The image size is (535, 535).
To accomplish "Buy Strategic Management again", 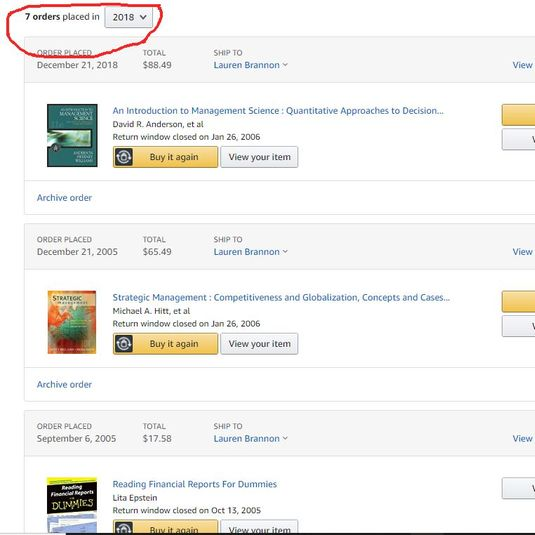I will click(x=165, y=344).
